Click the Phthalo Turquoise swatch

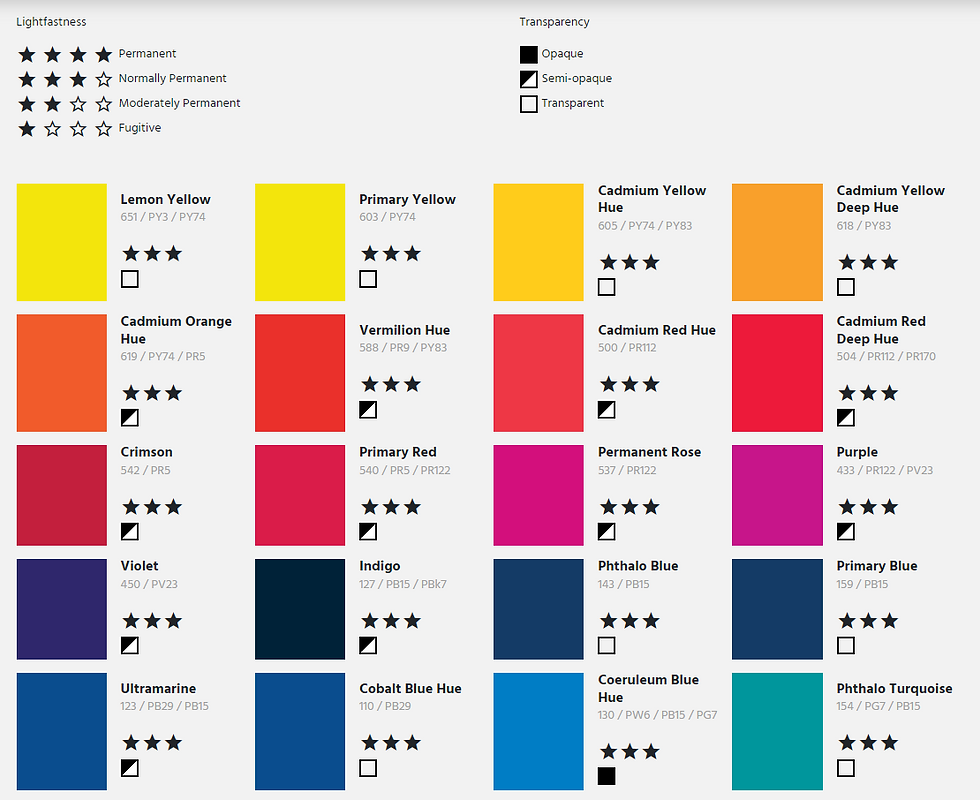(777, 731)
